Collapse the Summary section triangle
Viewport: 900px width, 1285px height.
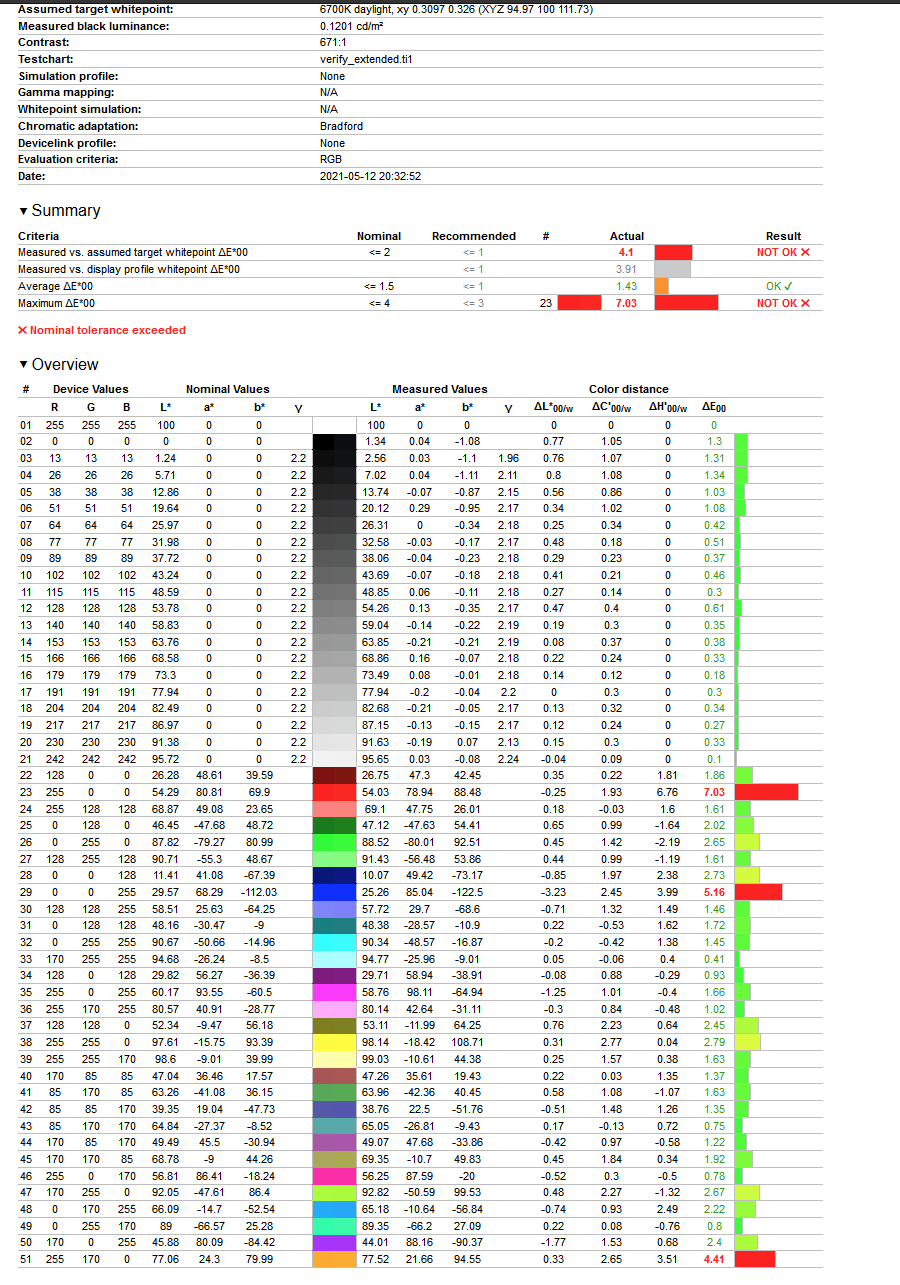[x=23, y=211]
